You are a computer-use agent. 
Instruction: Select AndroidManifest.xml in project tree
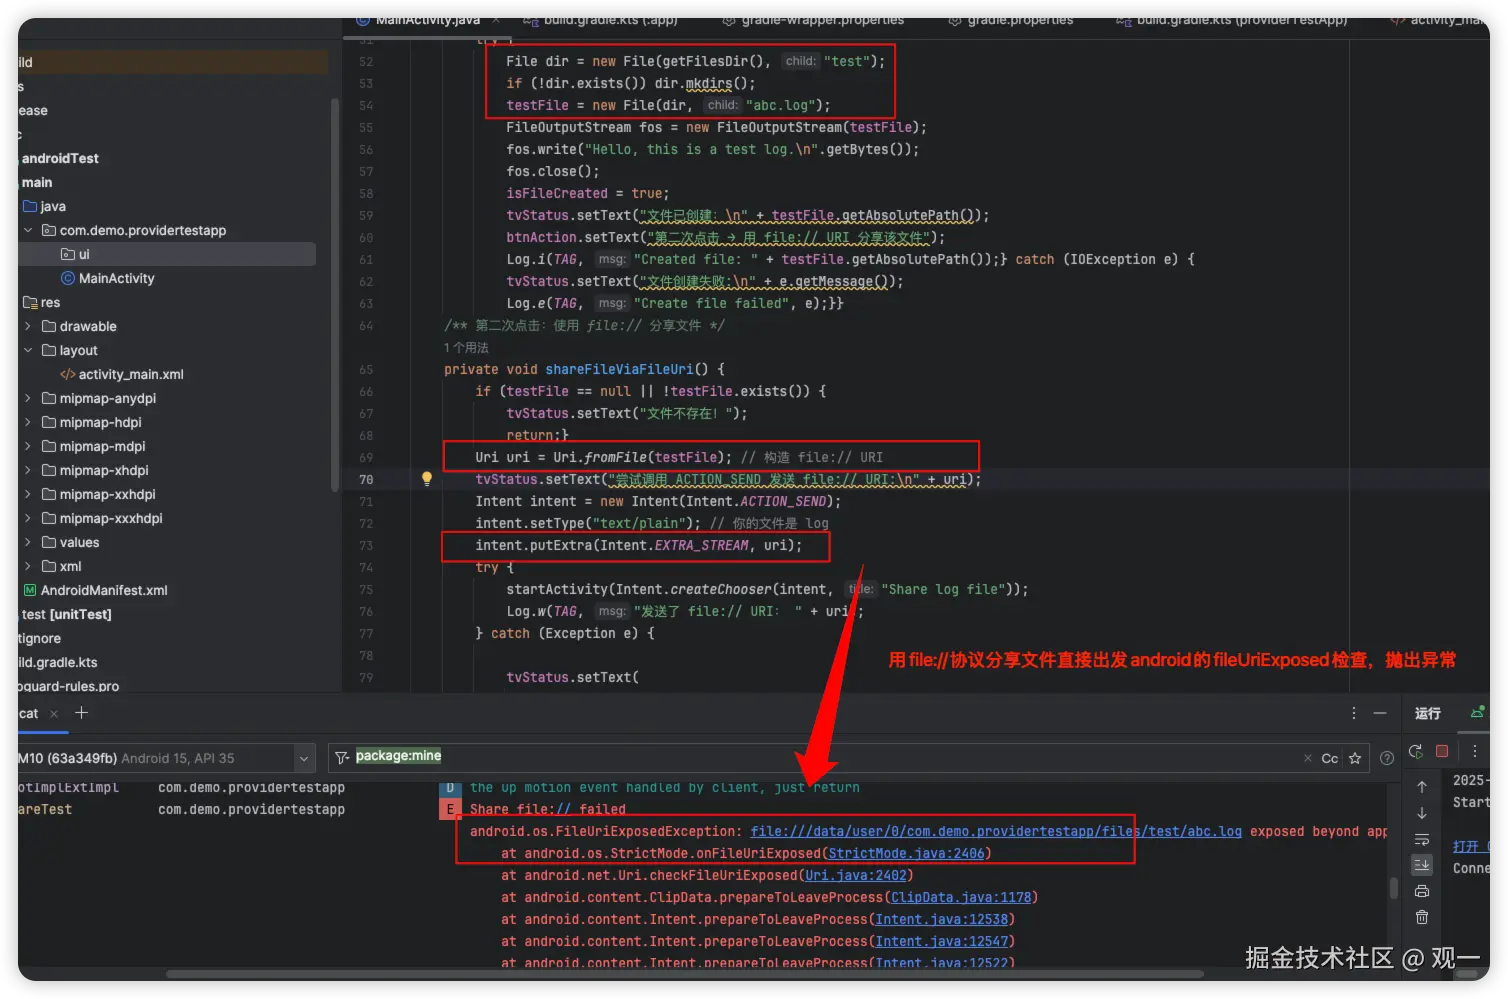coord(104,590)
